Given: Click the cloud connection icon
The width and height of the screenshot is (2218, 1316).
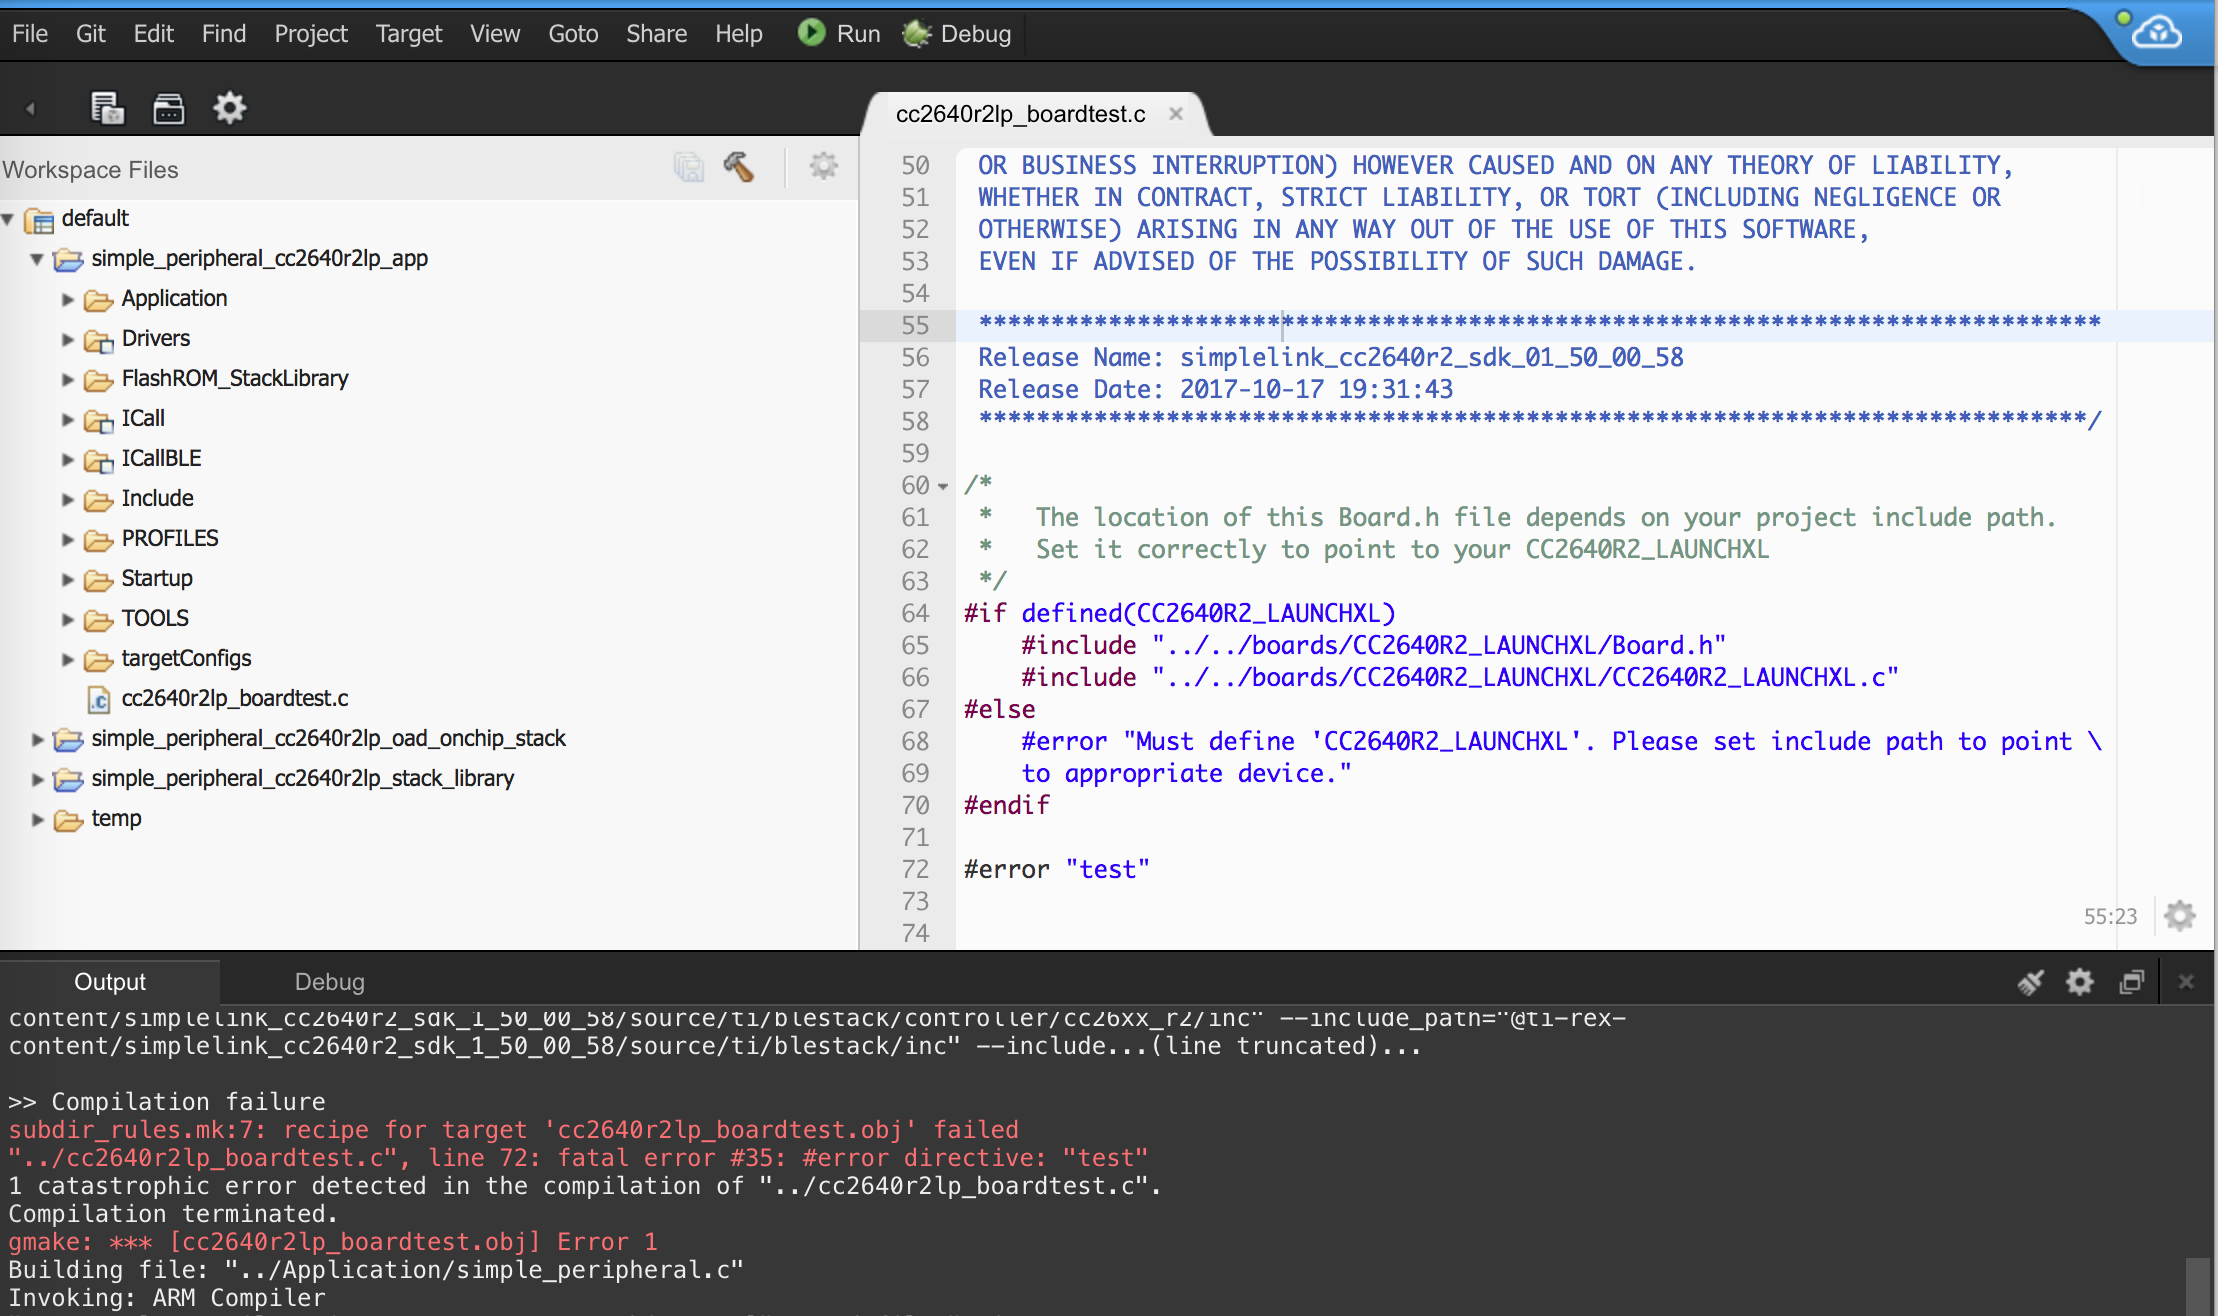Looking at the screenshot, I should click(x=2155, y=33).
